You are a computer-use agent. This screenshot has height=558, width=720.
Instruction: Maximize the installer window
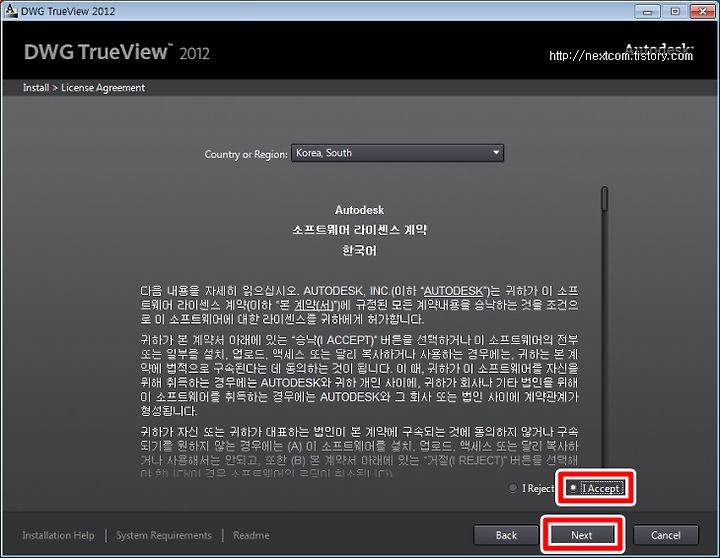point(675,11)
